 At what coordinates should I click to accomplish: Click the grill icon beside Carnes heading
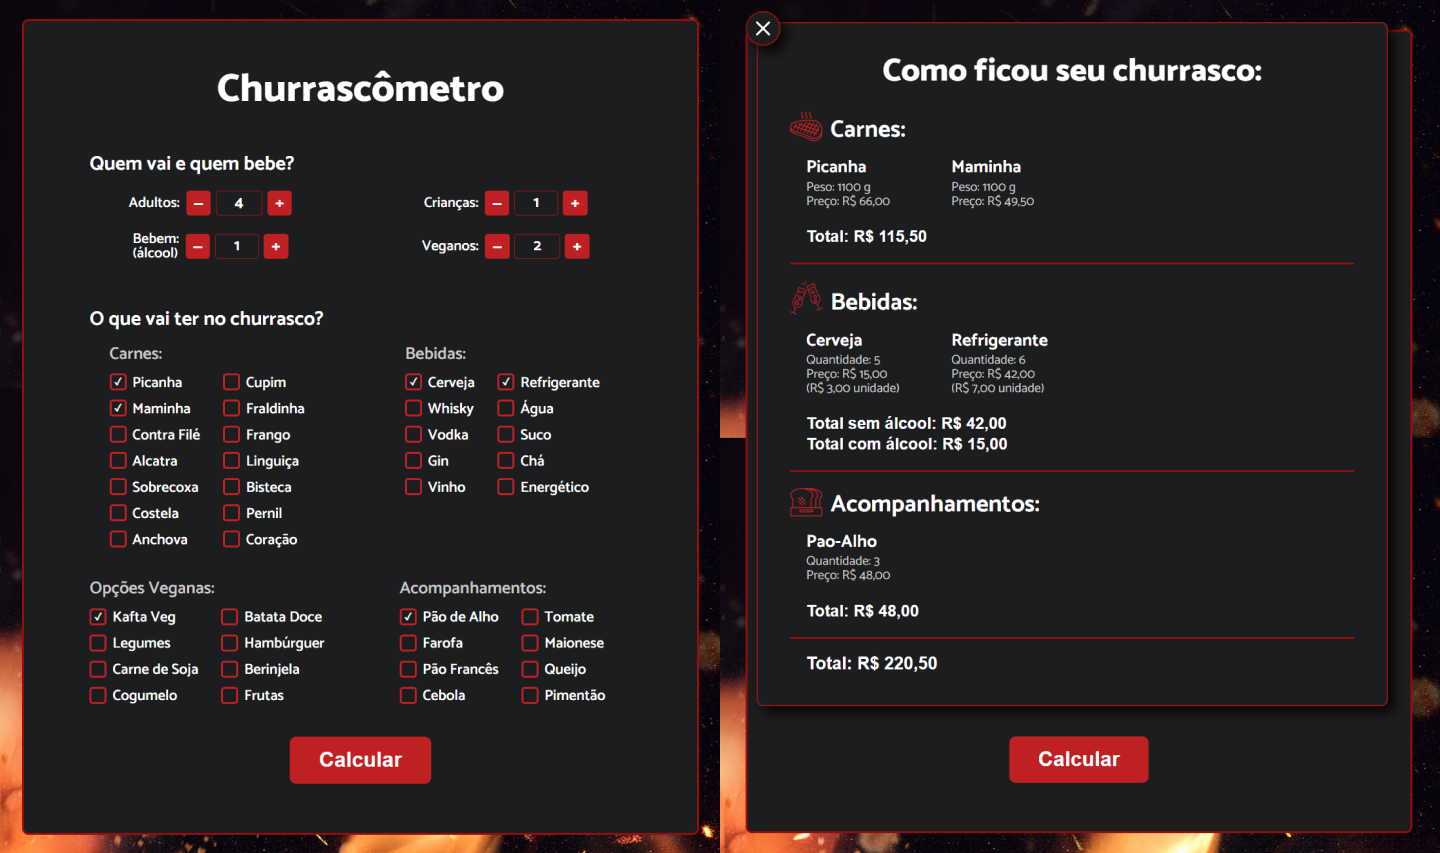(x=807, y=127)
